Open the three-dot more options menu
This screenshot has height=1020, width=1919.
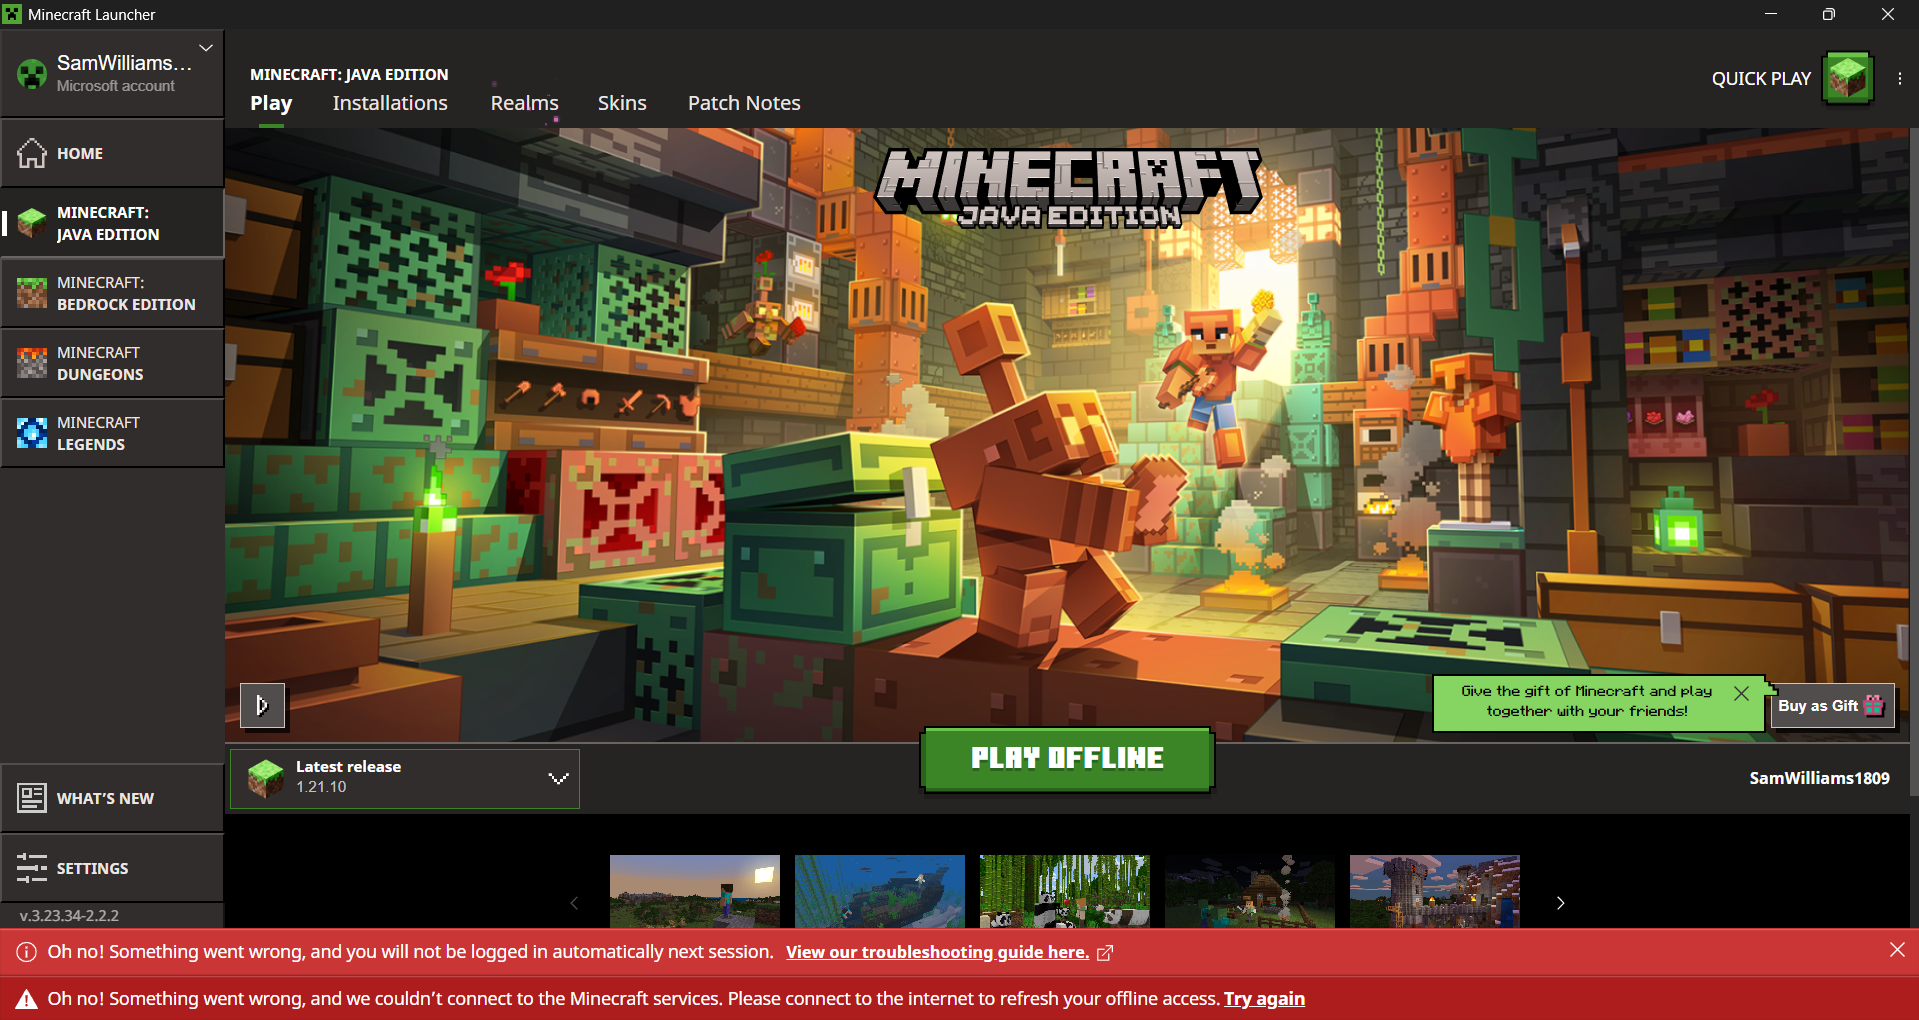click(x=1900, y=78)
